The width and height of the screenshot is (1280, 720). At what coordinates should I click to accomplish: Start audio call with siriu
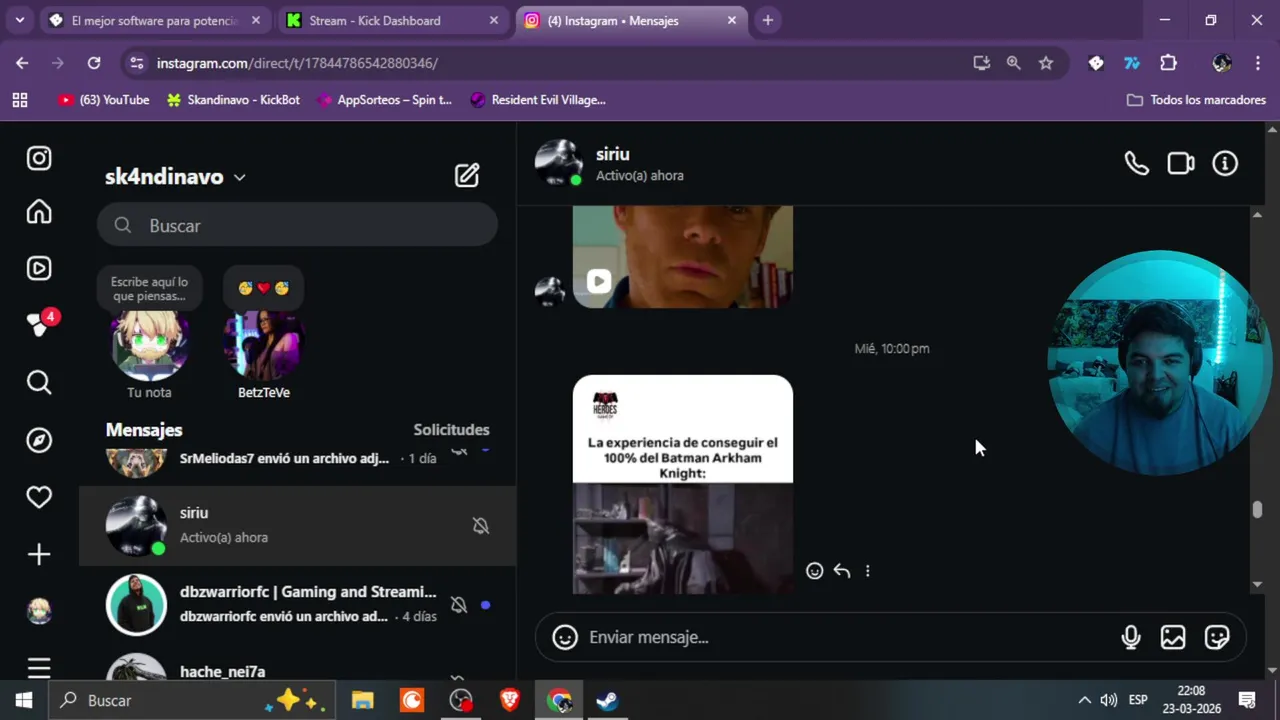(x=1137, y=163)
